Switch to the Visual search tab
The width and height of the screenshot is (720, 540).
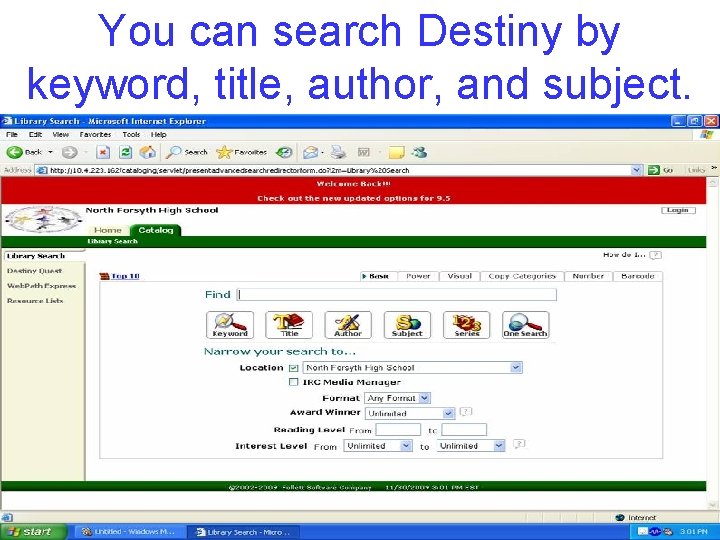tap(460, 276)
